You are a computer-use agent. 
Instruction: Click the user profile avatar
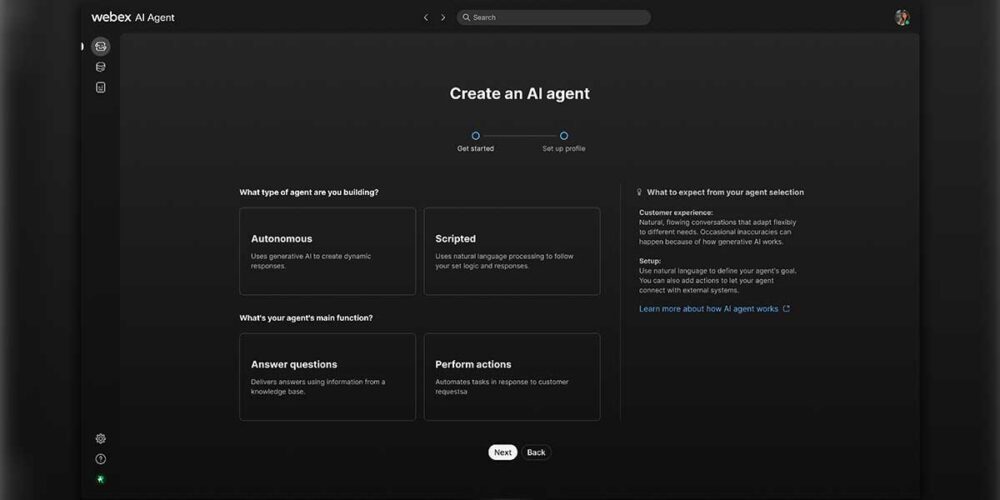click(x=902, y=17)
